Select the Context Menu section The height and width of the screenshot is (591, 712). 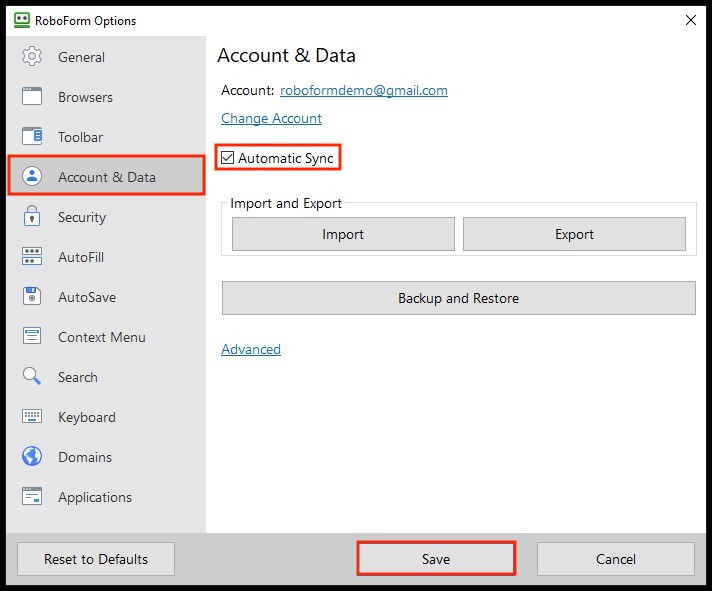click(106, 336)
